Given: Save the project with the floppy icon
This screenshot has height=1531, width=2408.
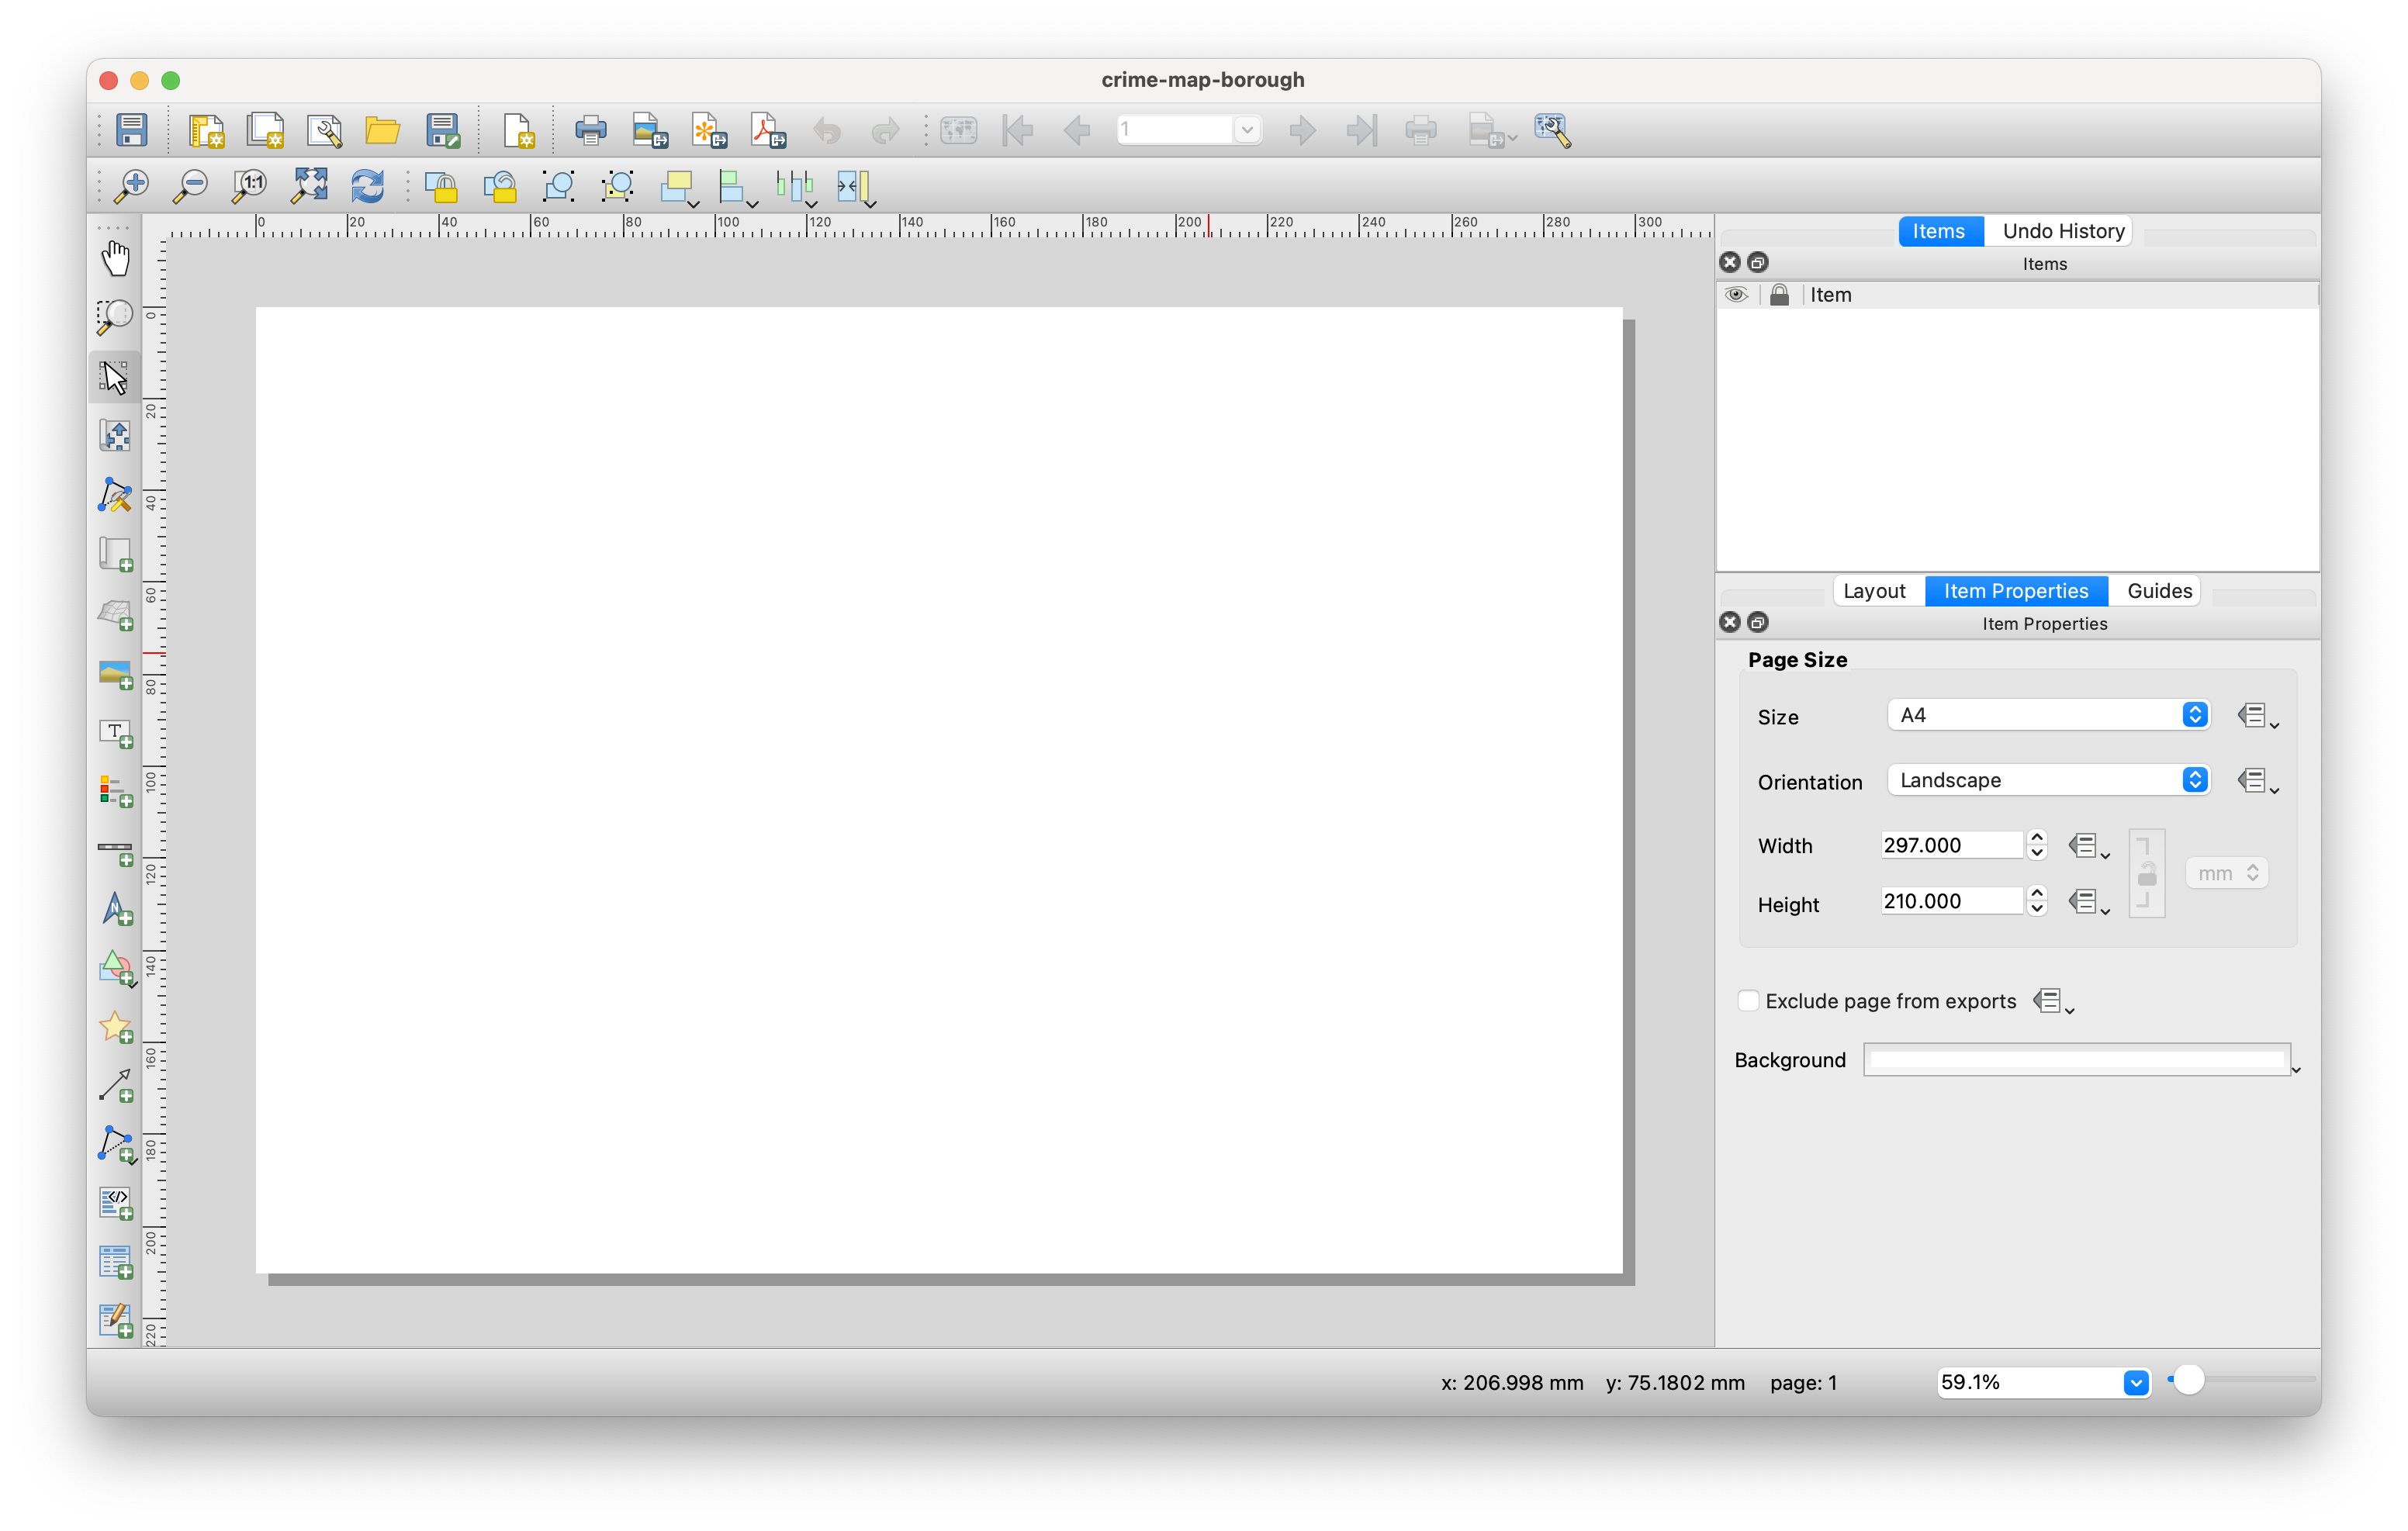Looking at the screenshot, I should (132, 130).
